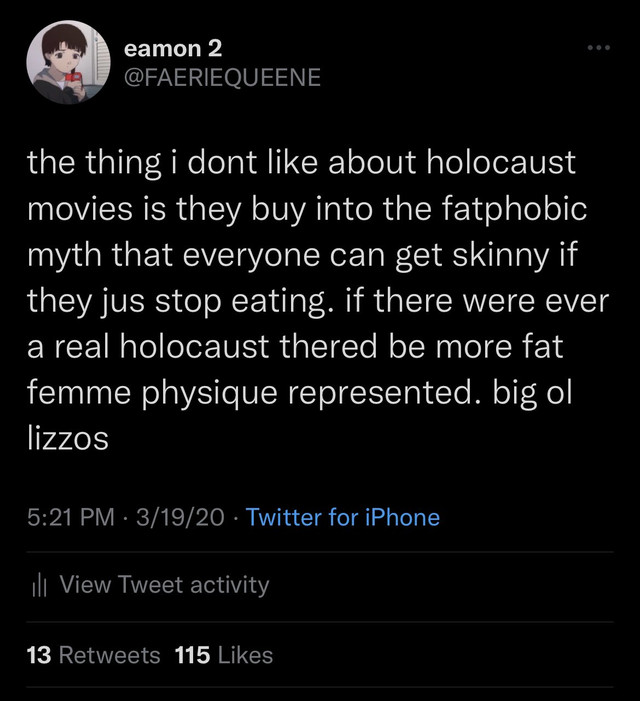This screenshot has height=701, width=640.
Task: Click the word "lizzos" in the tweet
Action: 68,438
